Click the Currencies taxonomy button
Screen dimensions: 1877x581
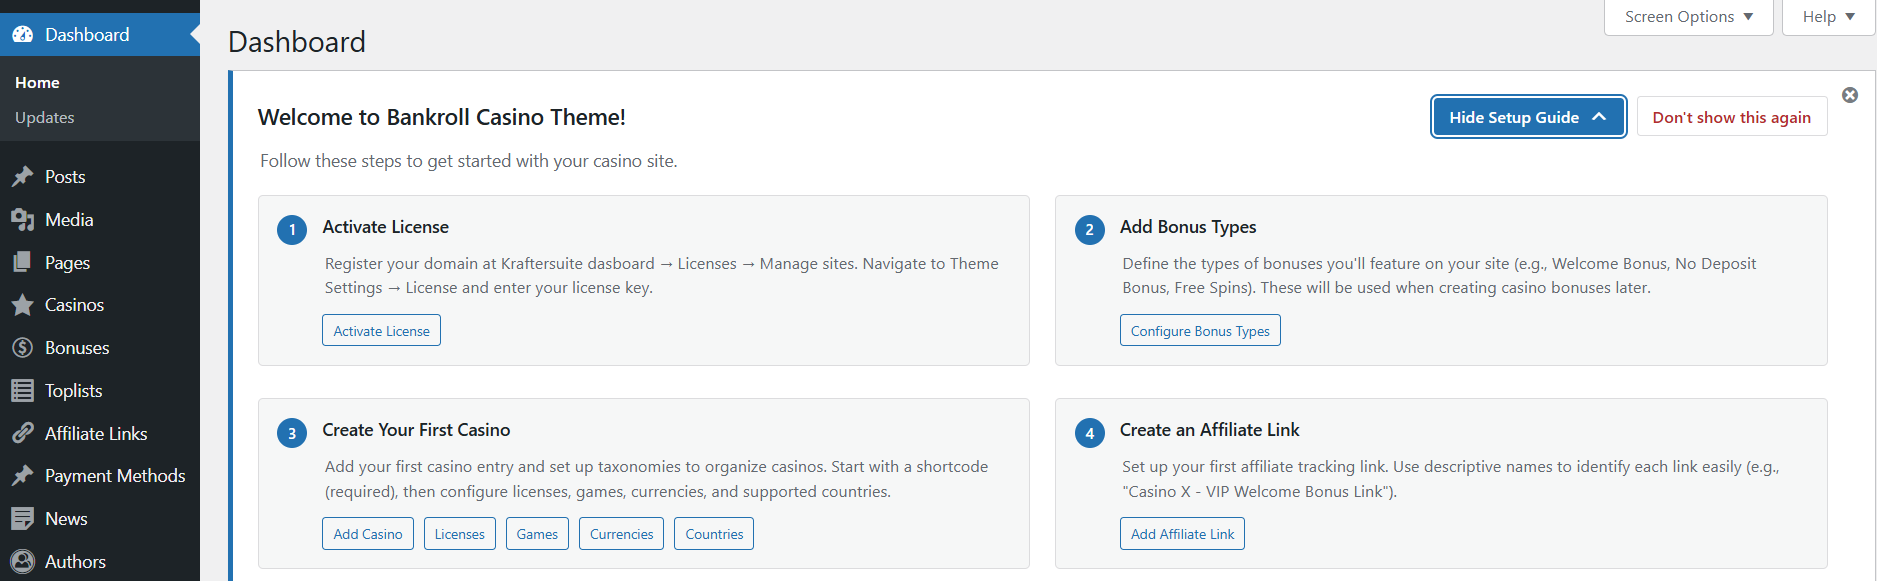pos(621,534)
